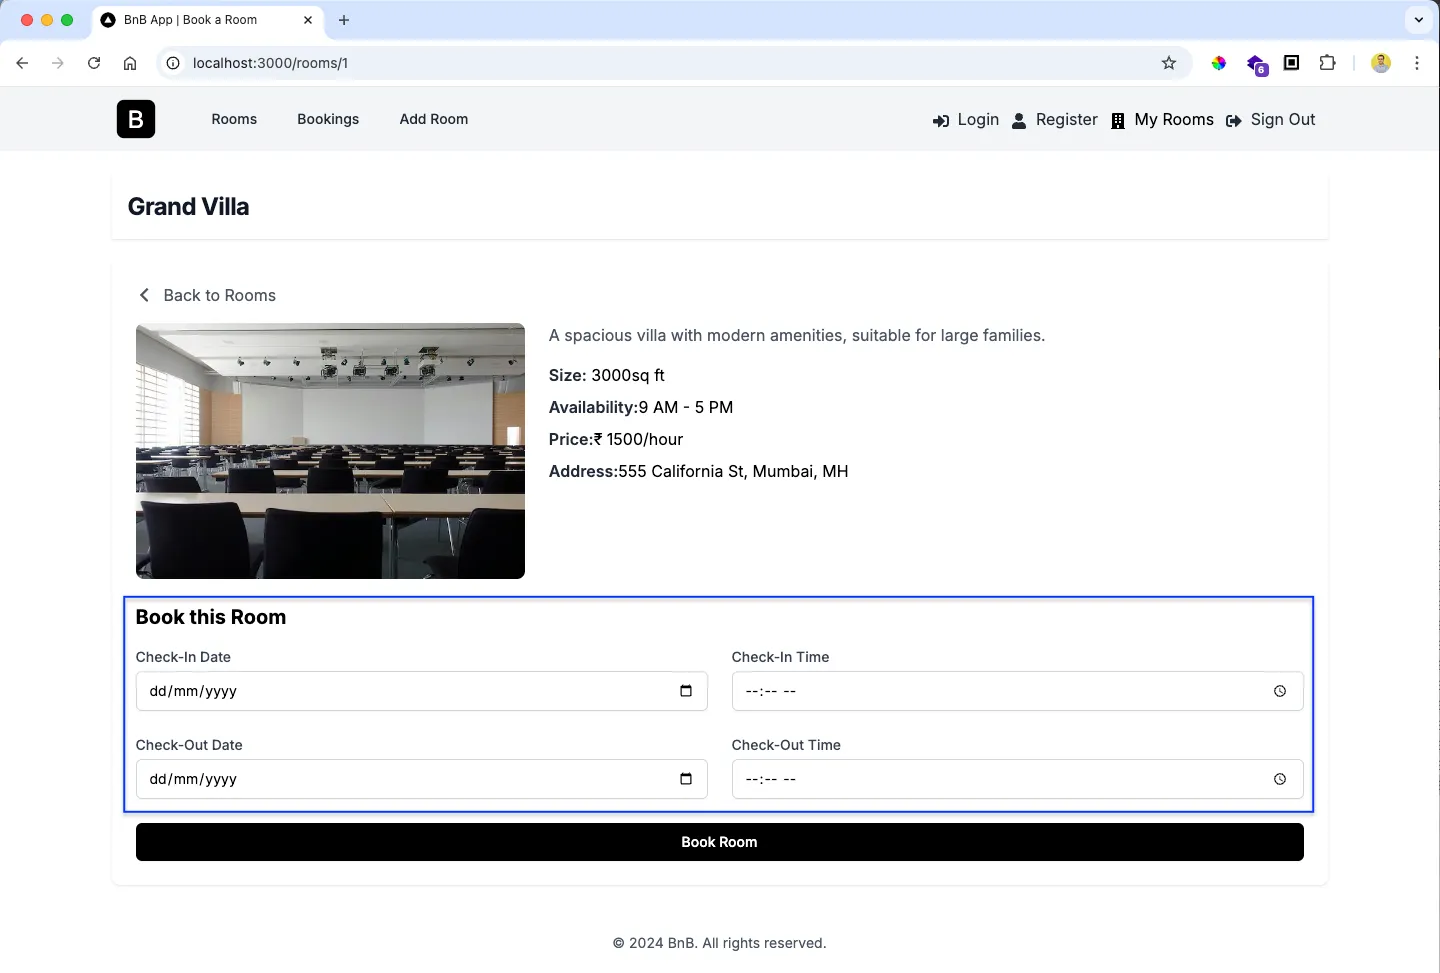Click the browser back arrow

click(x=22, y=63)
